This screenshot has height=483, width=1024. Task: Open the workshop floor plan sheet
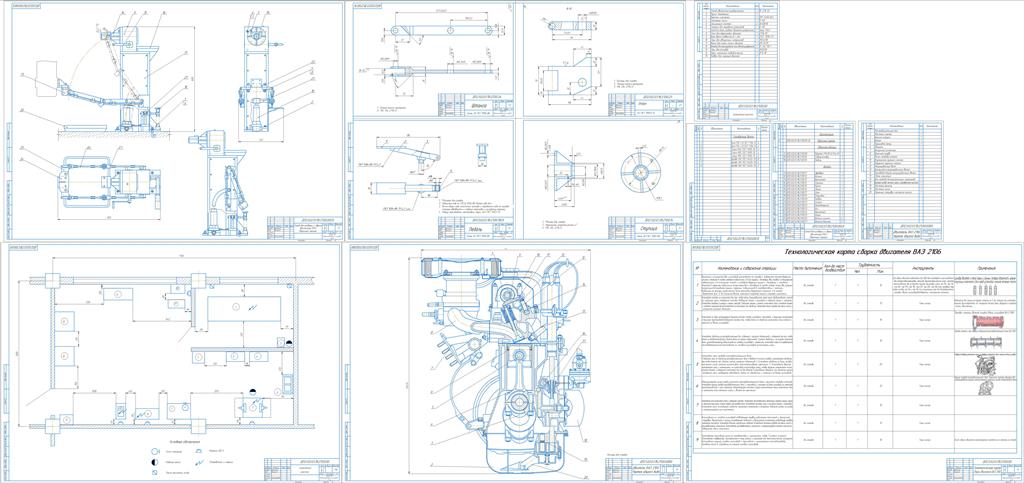click(x=171, y=362)
